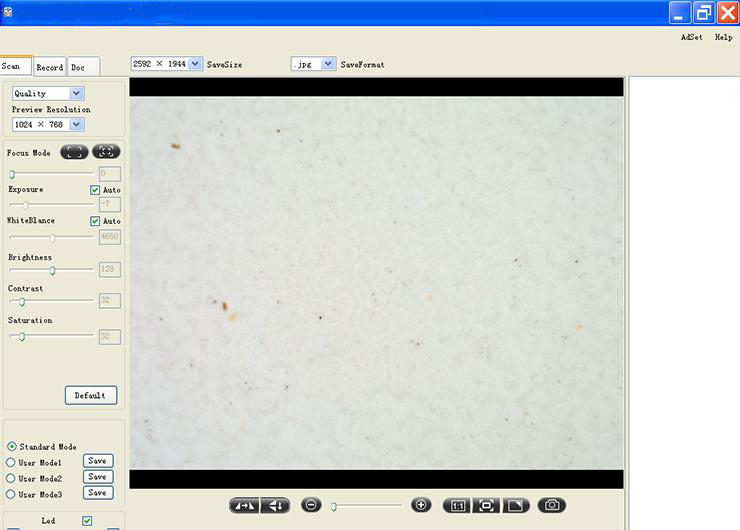The height and width of the screenshot is (530, 740).
Task: Click the camera preview image
Action: [376, 283]
